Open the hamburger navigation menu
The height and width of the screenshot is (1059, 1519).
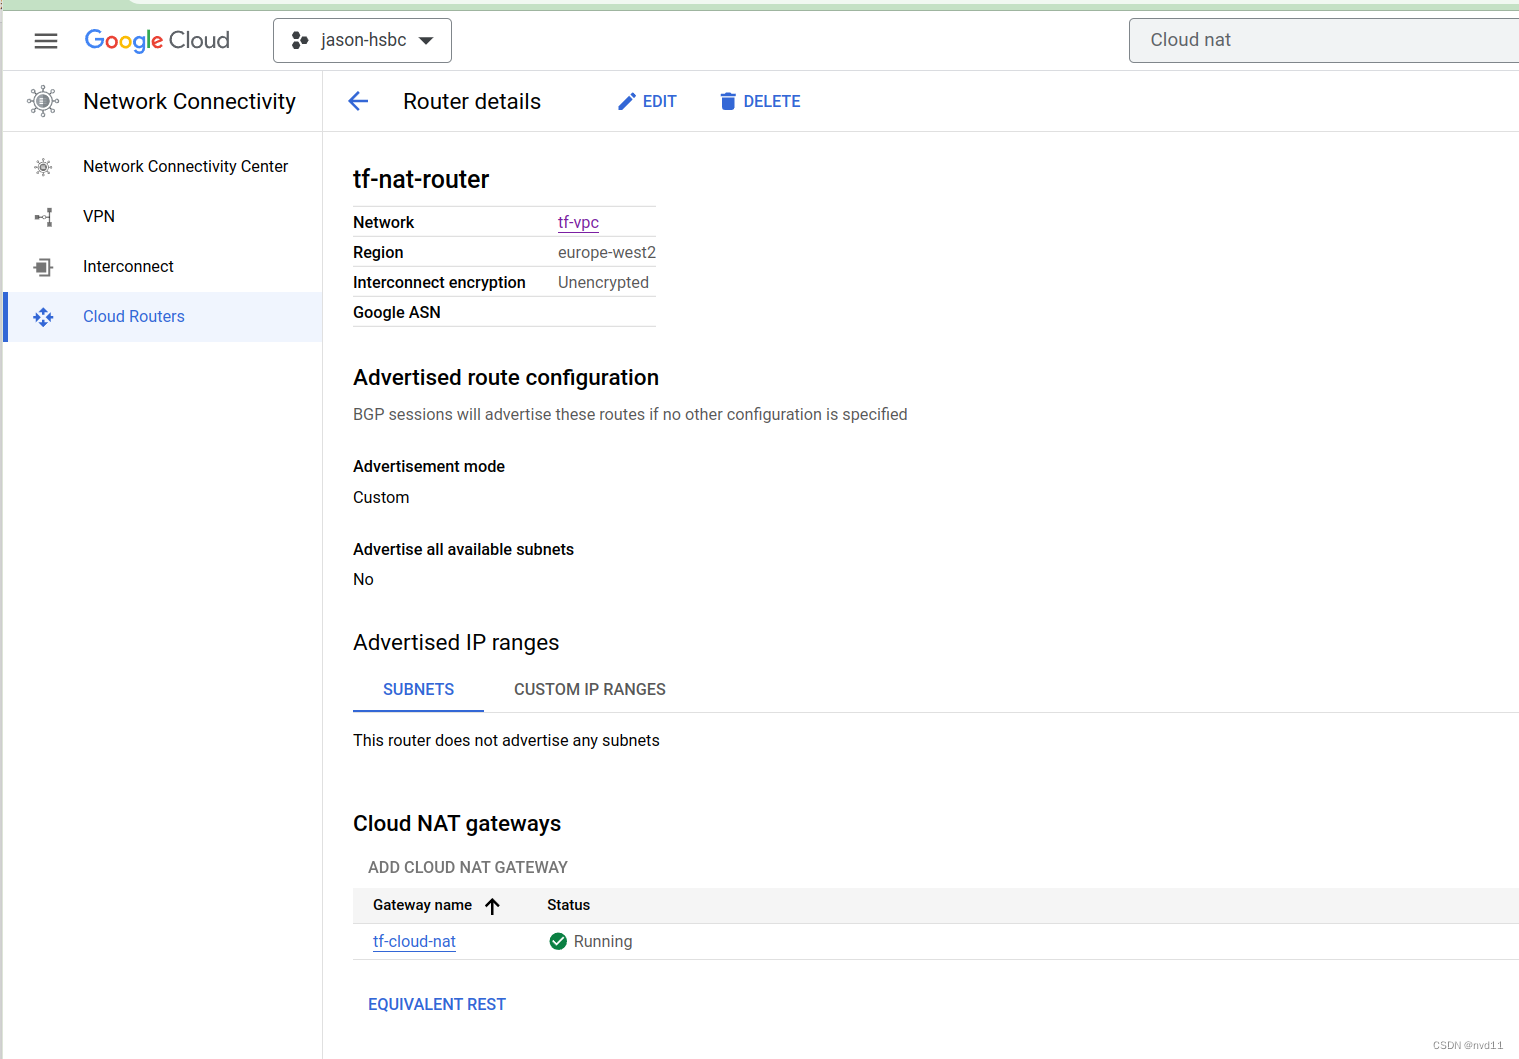pos(46,41)
